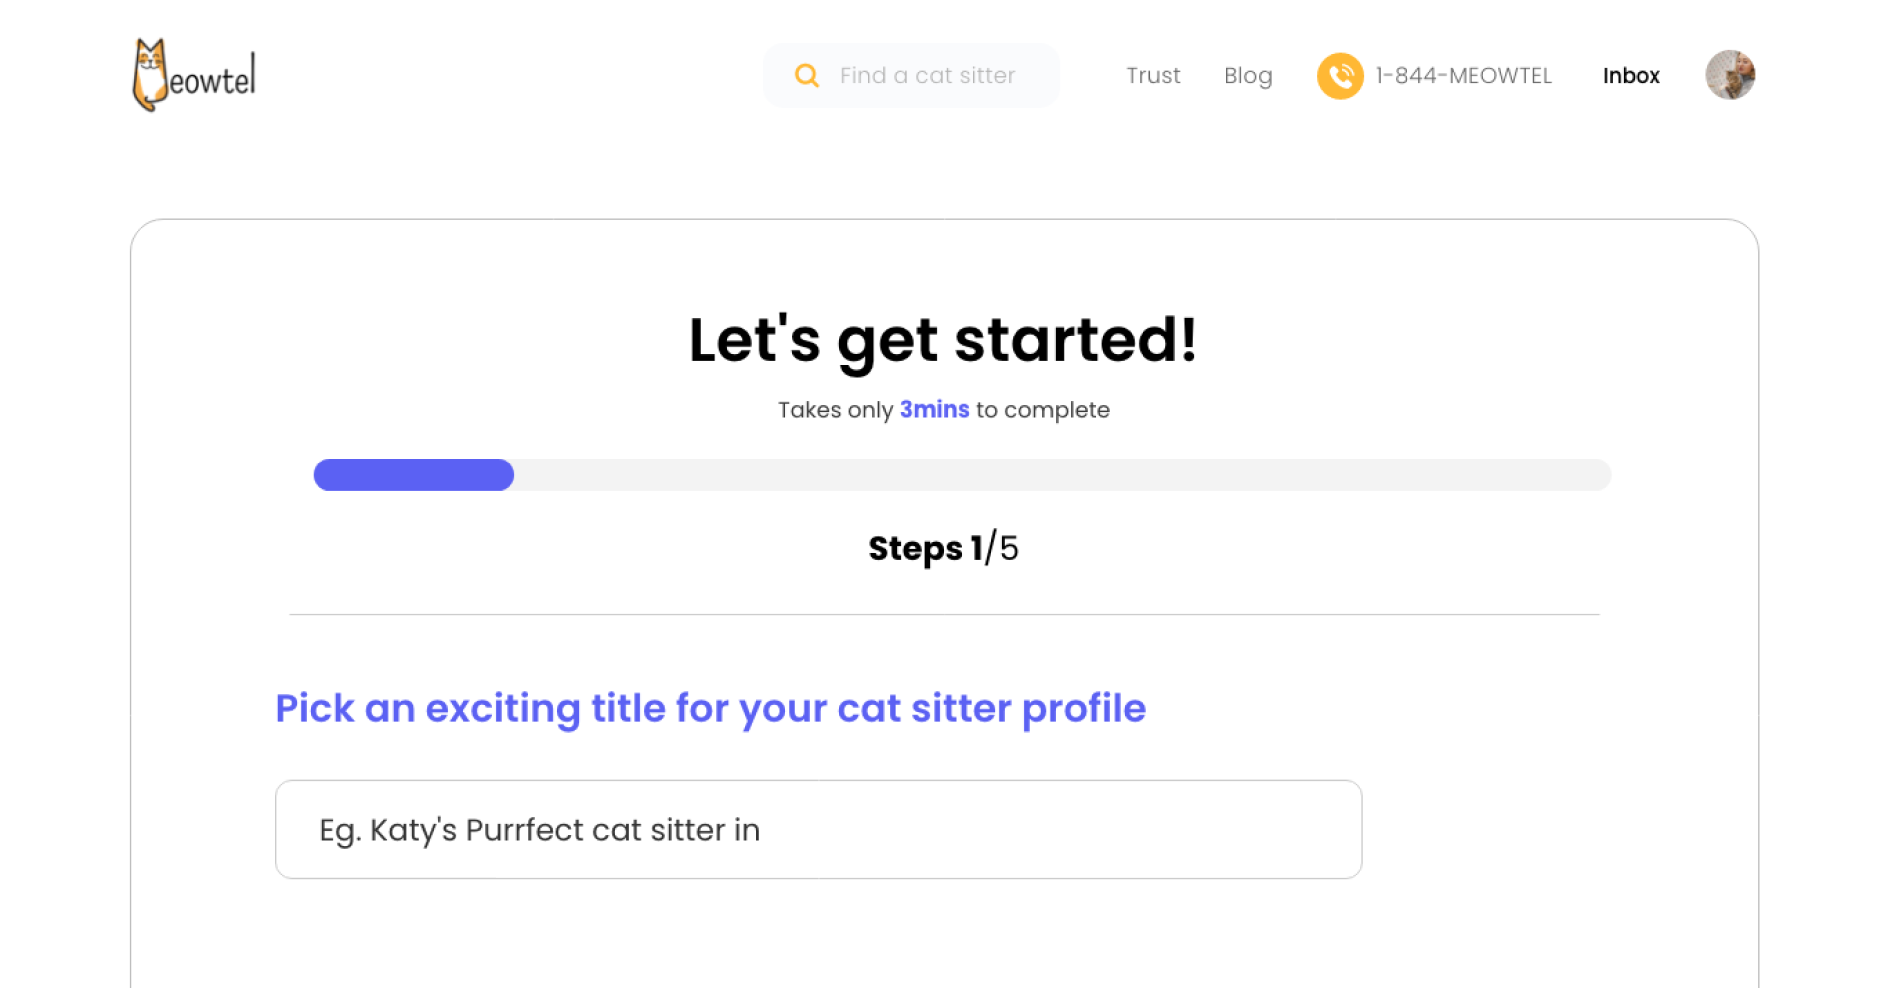Click the unfilled gray part of progress bar
This screenshot has width=1888, height=988.
click(x=1060, y=475)
